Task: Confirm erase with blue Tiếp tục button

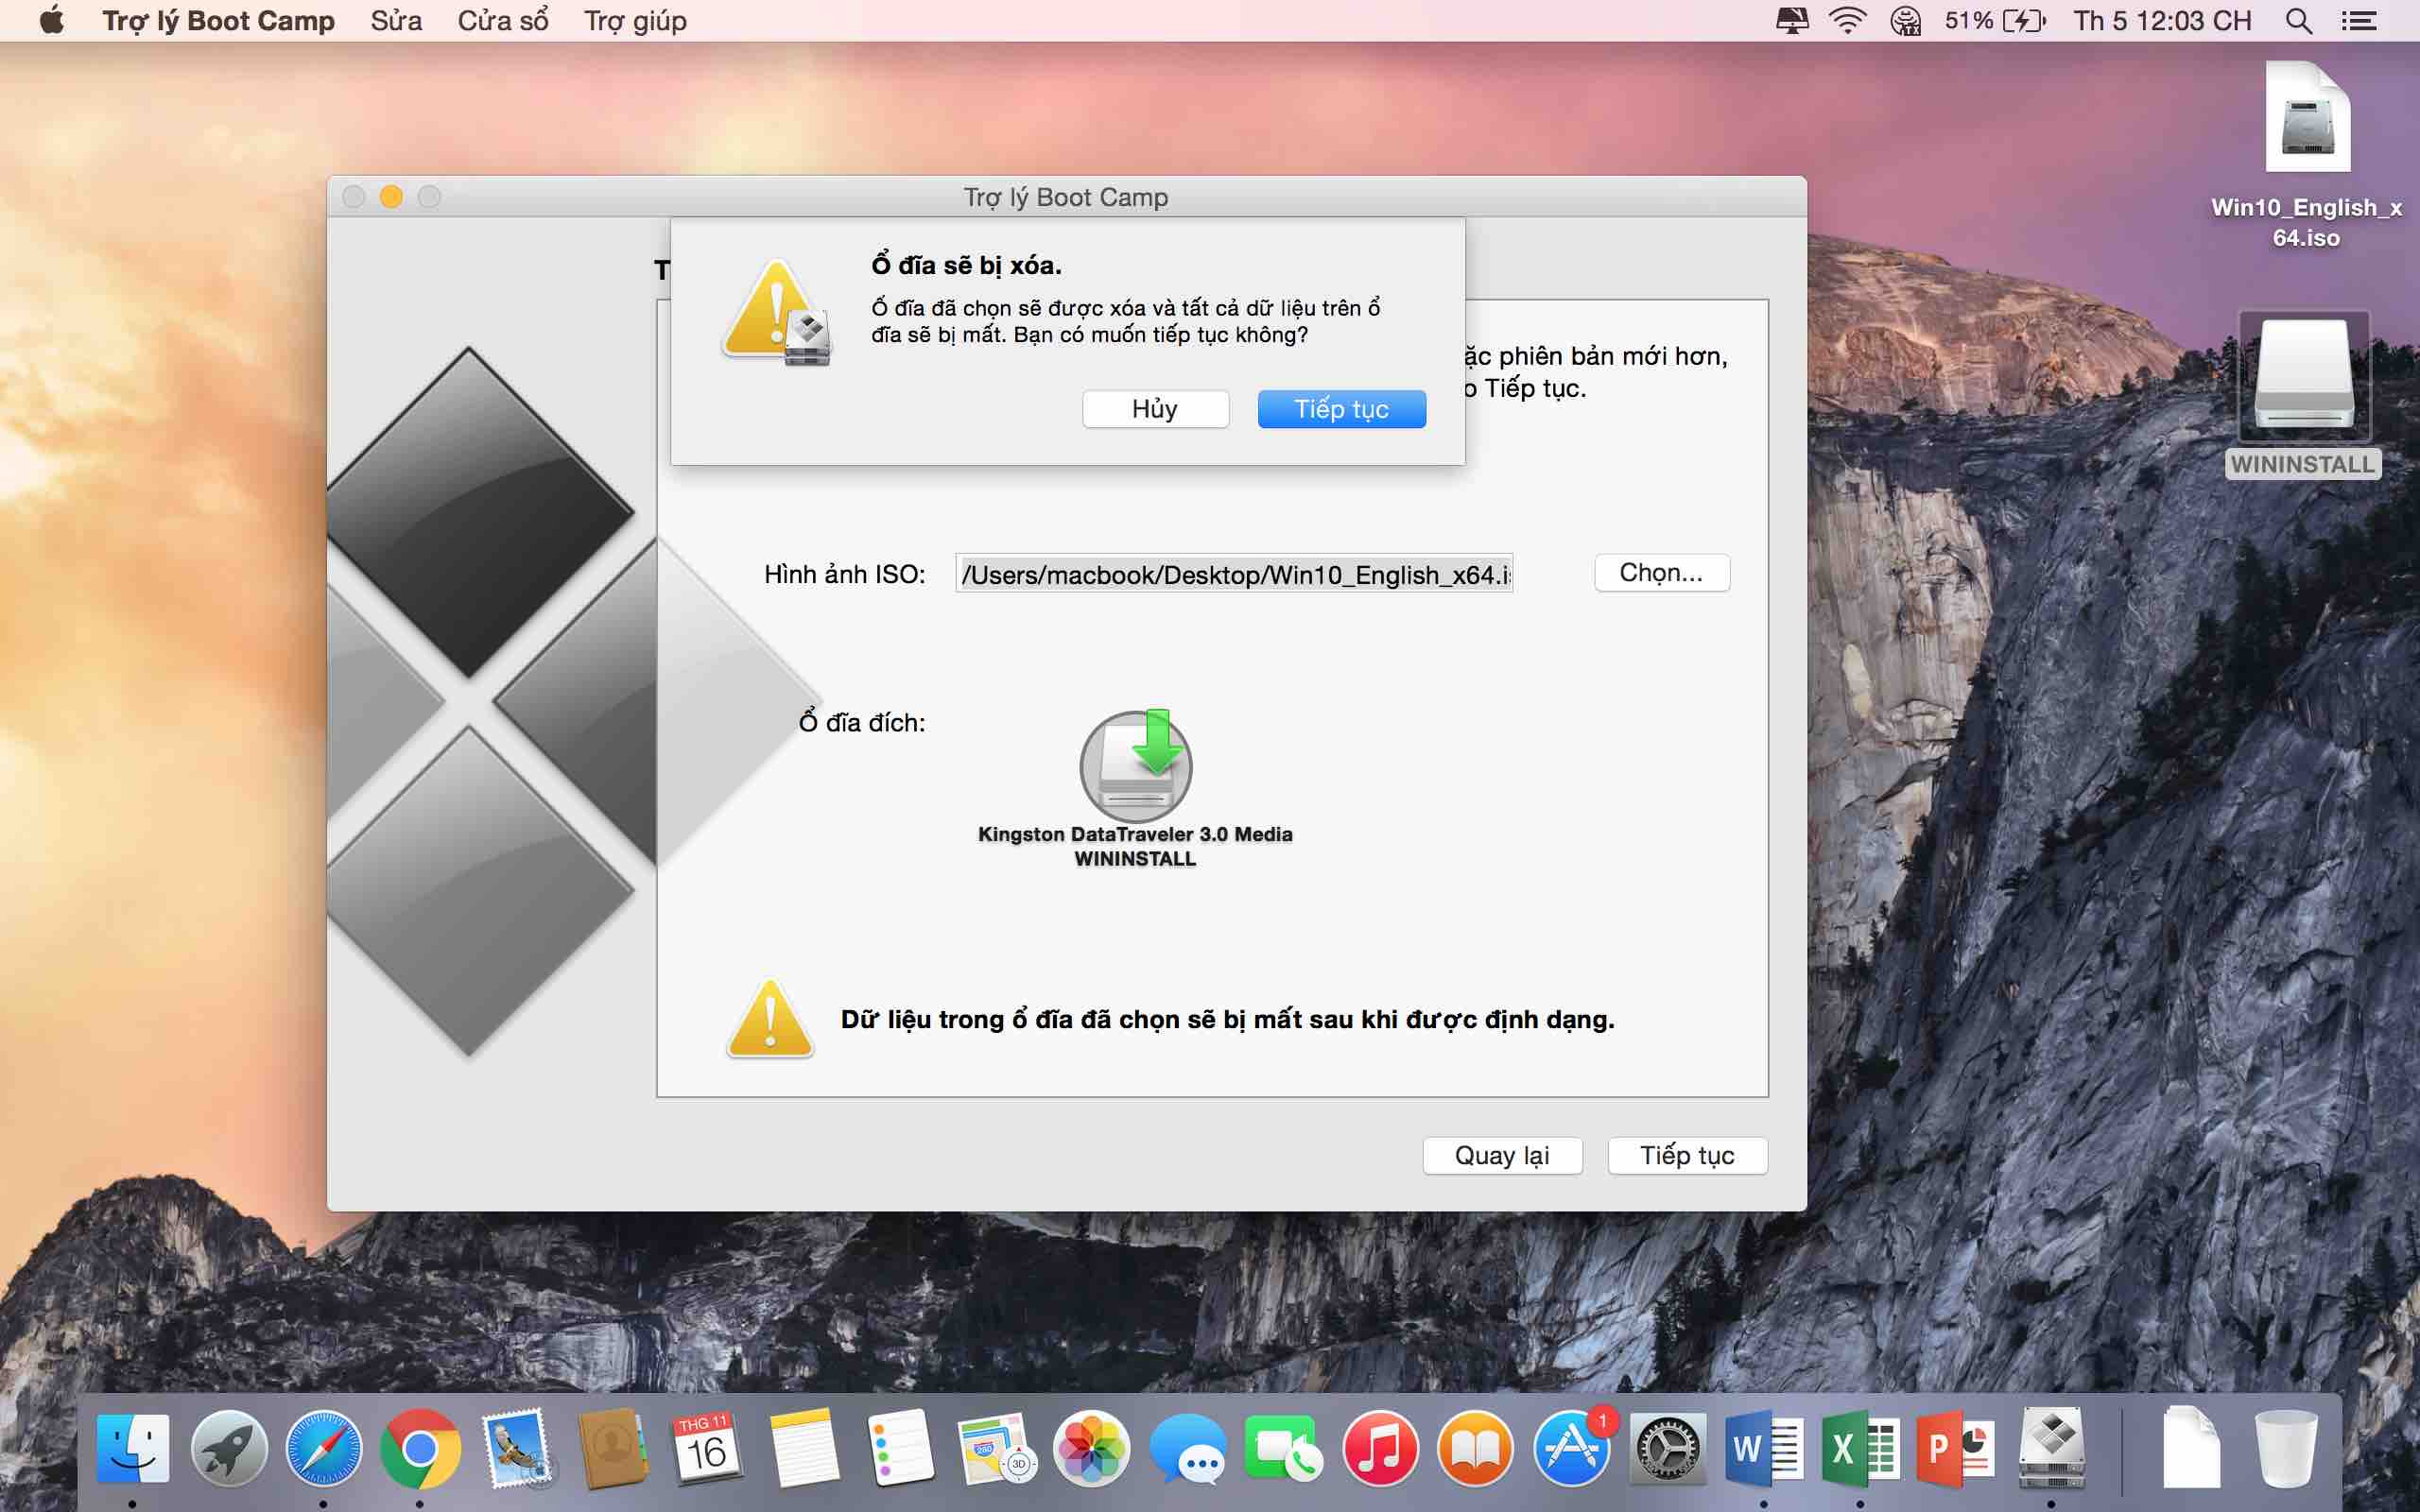Action: click(1341, 409)
